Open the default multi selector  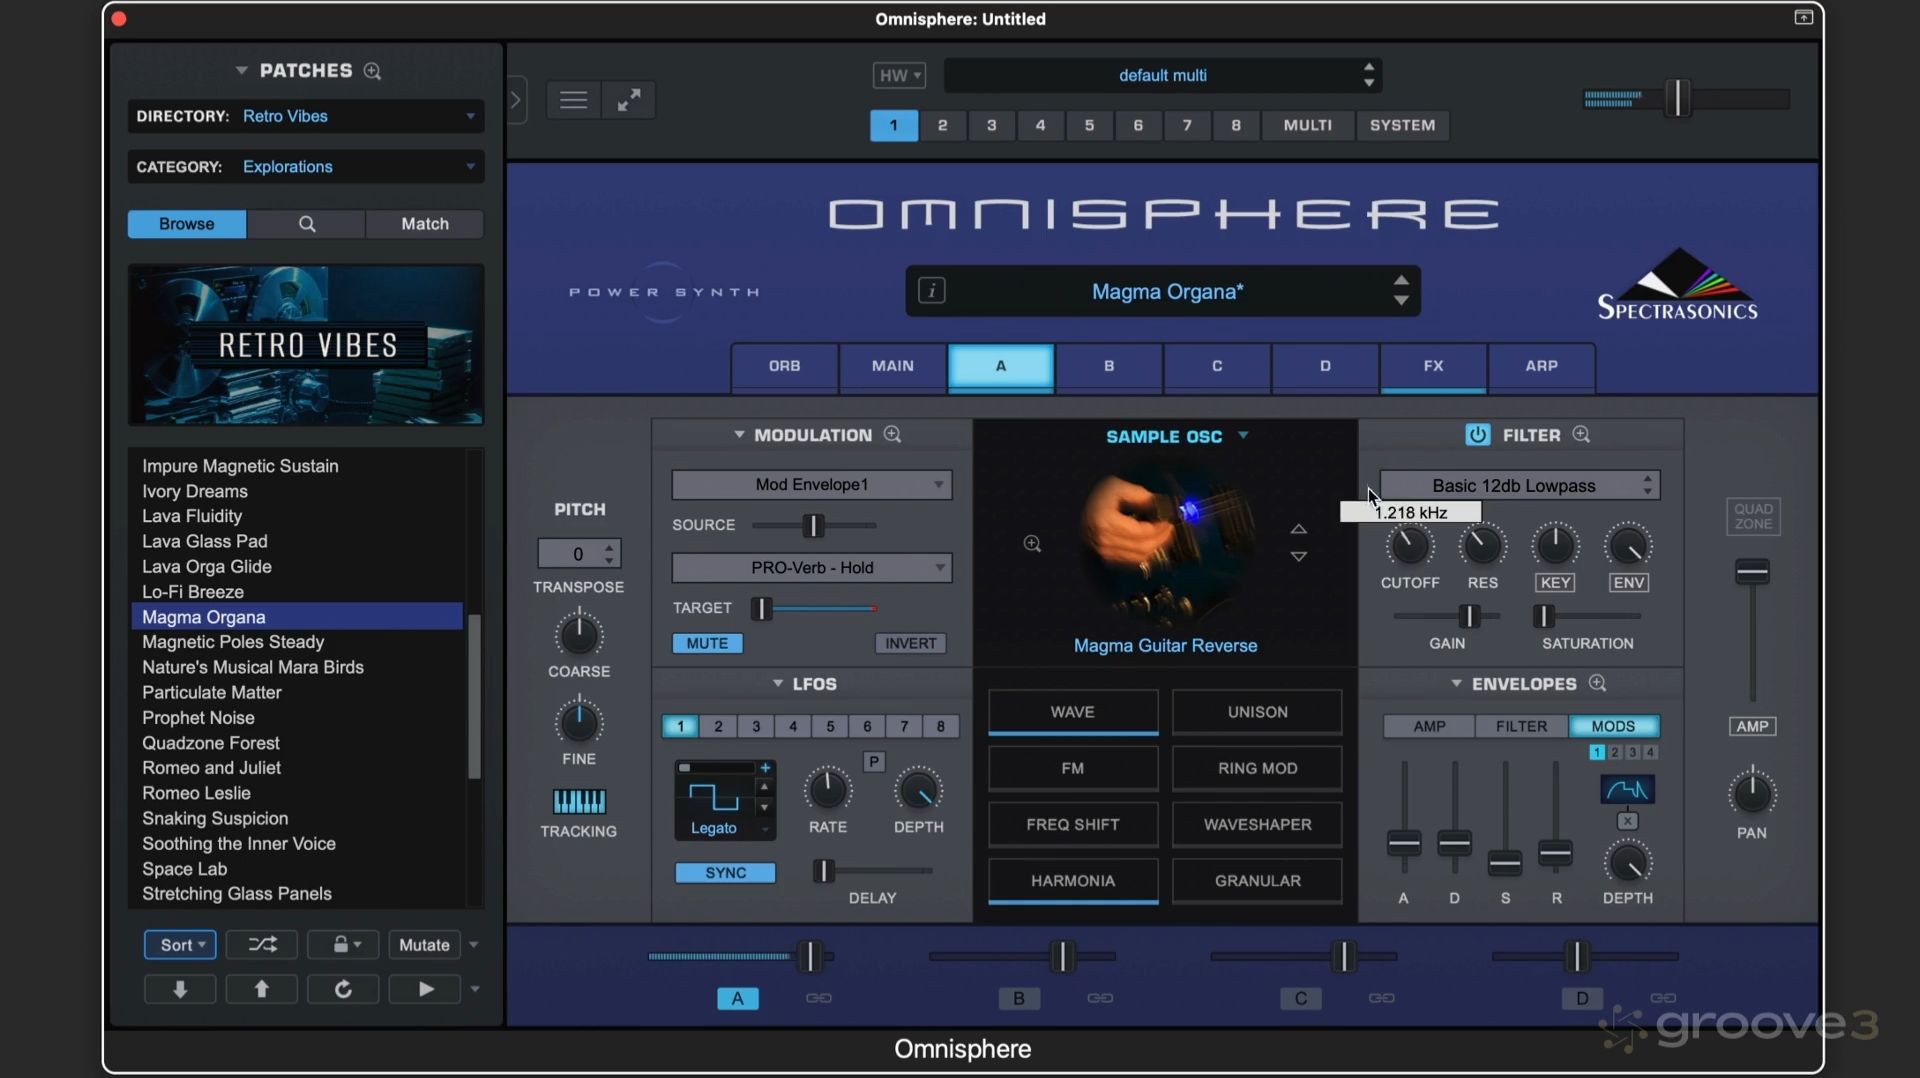[1163, 75]
